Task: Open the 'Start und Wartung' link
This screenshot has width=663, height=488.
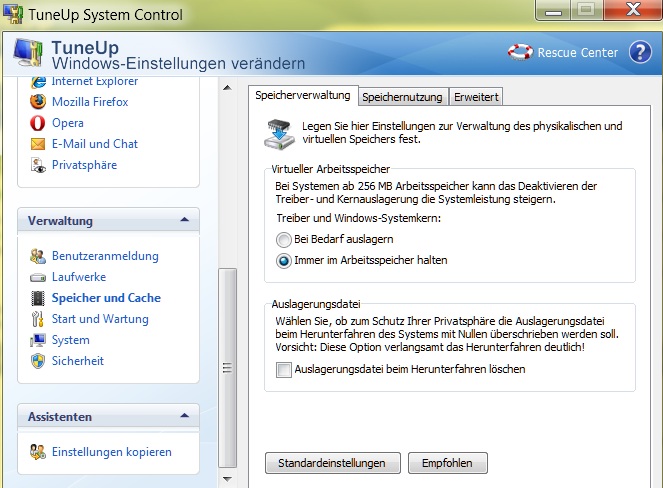Action: pyautogui.click(x=100, y=319)
